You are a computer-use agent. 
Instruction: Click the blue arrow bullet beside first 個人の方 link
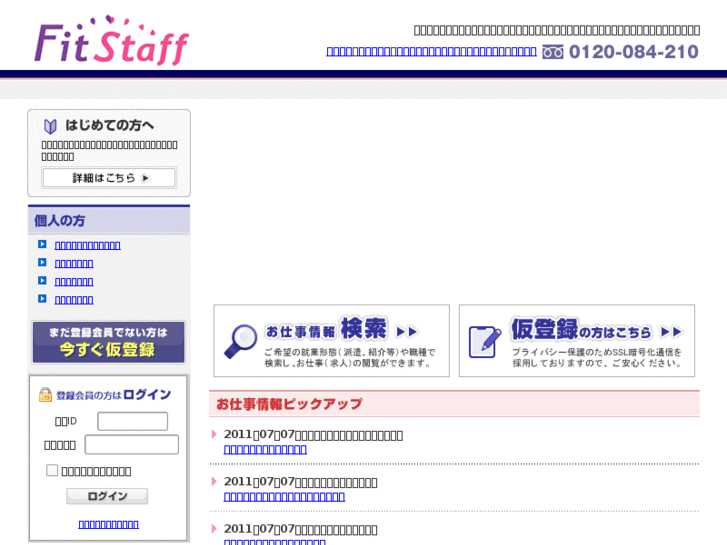(x=42, y=244)
